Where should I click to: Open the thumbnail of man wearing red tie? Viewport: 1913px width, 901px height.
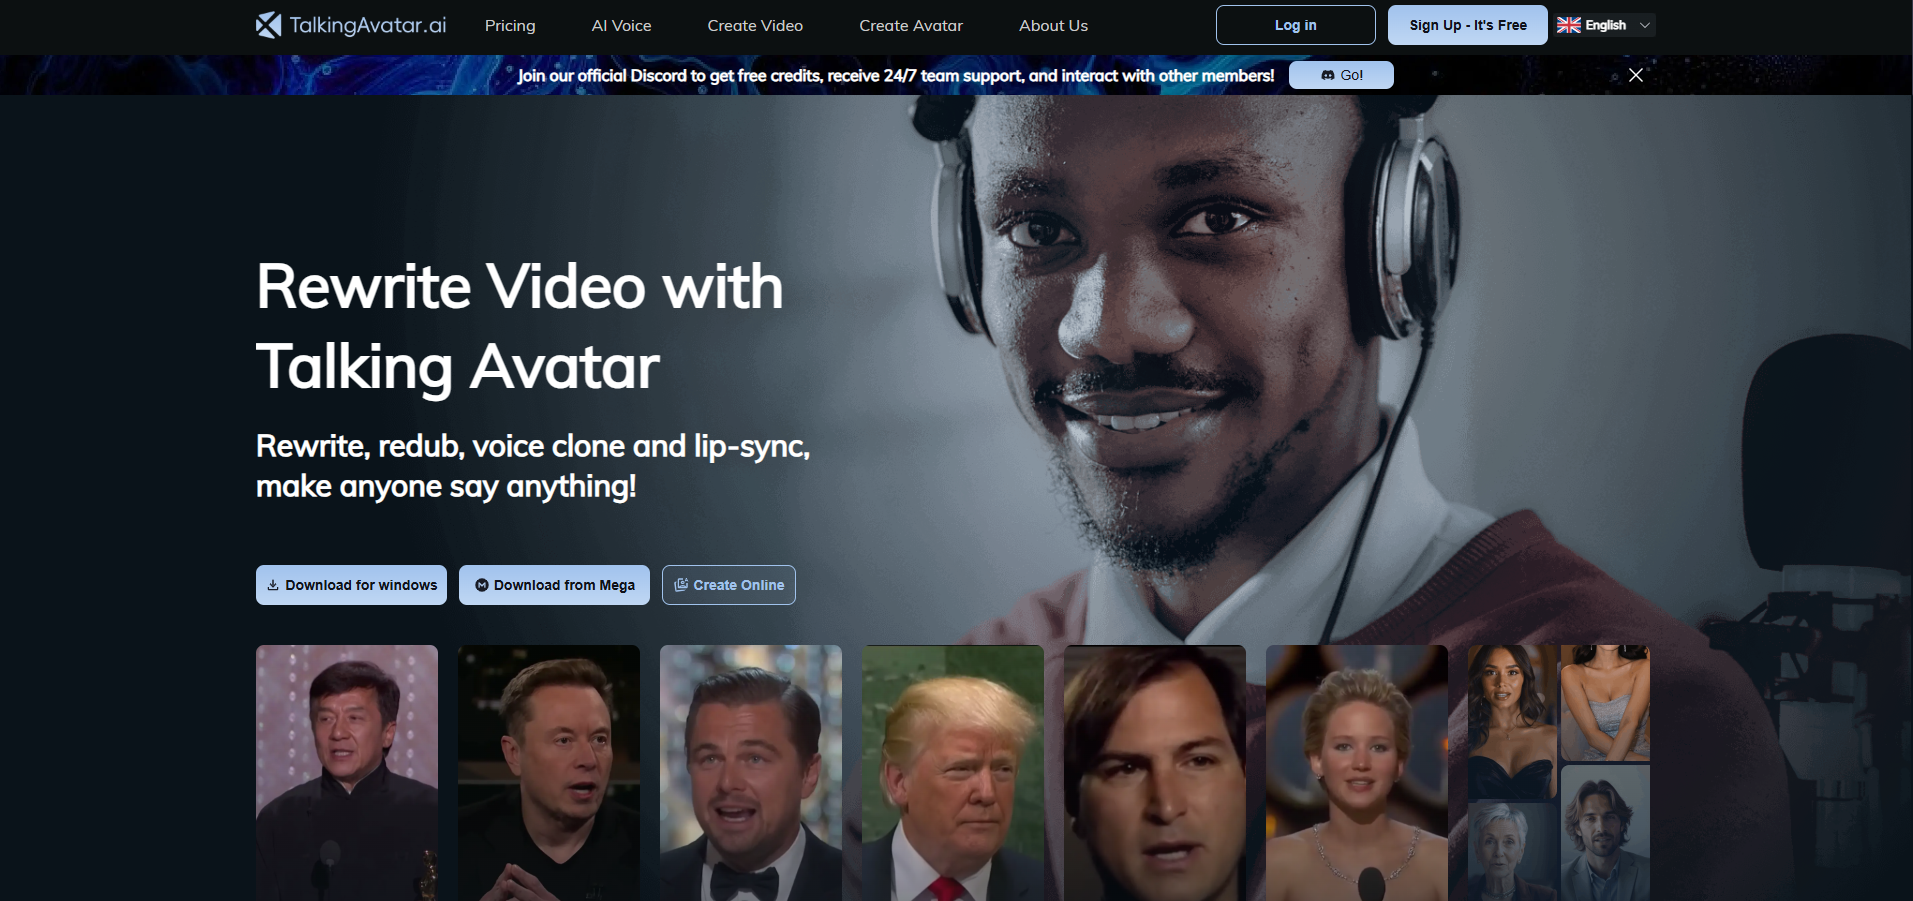point(952,772)
